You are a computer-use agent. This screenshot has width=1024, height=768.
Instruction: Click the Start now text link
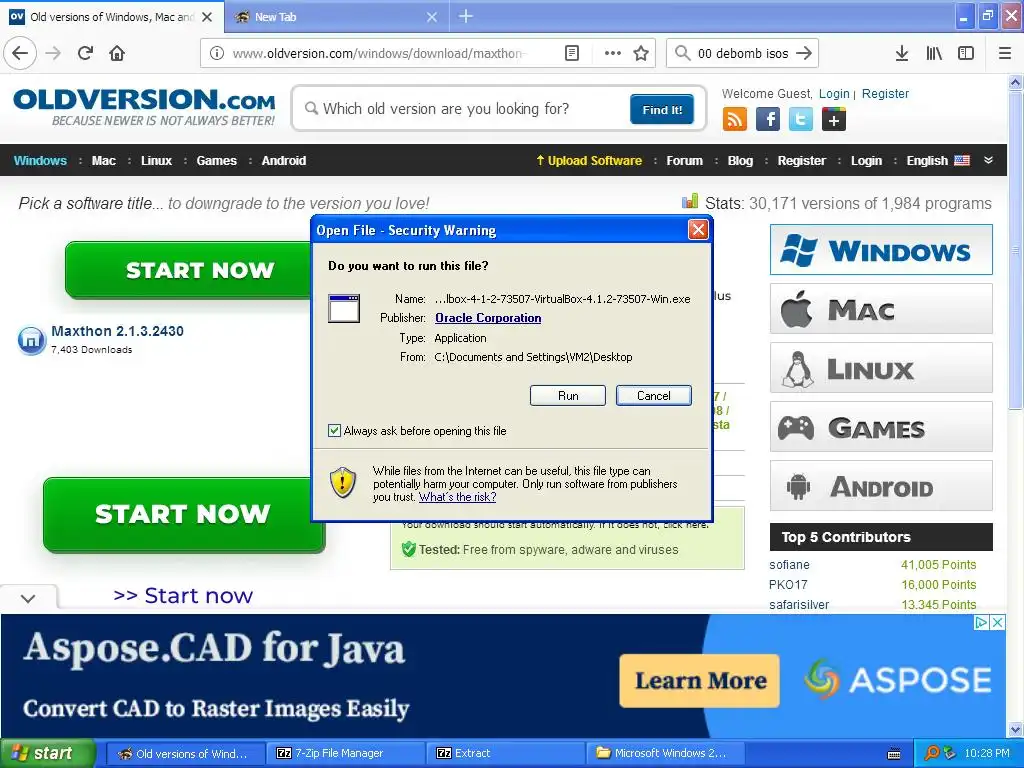[183, 596]
